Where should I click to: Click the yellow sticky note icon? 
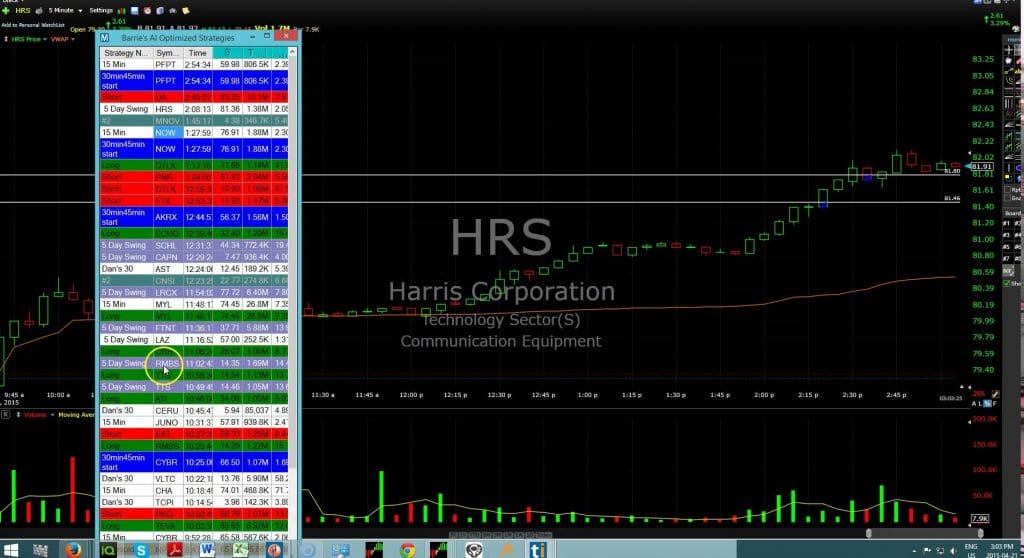coord(185,10)
